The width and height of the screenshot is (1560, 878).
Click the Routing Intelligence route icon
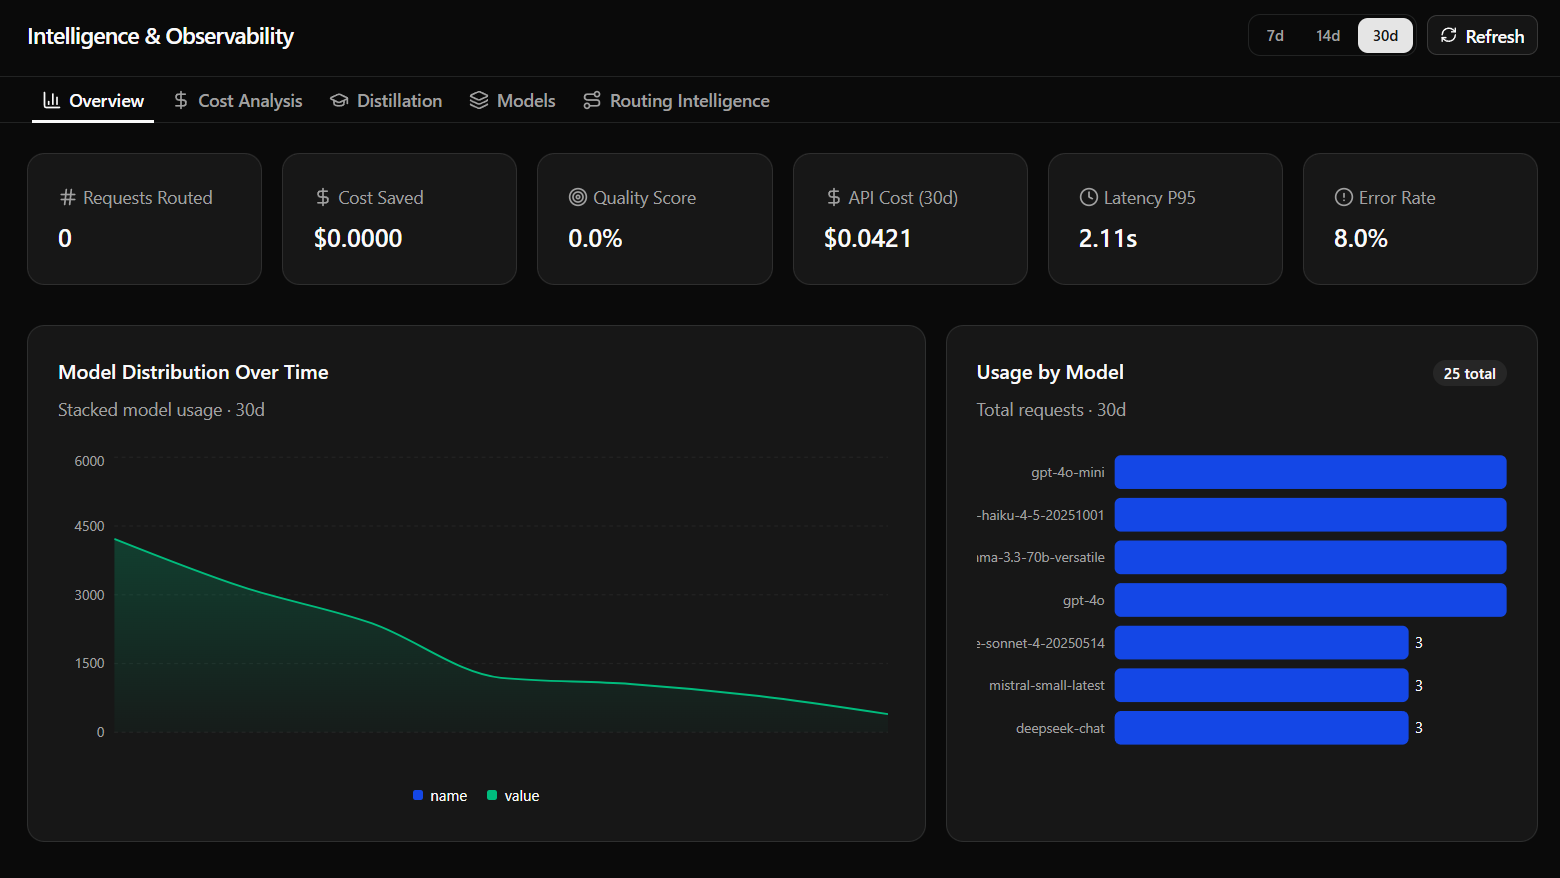592,100
